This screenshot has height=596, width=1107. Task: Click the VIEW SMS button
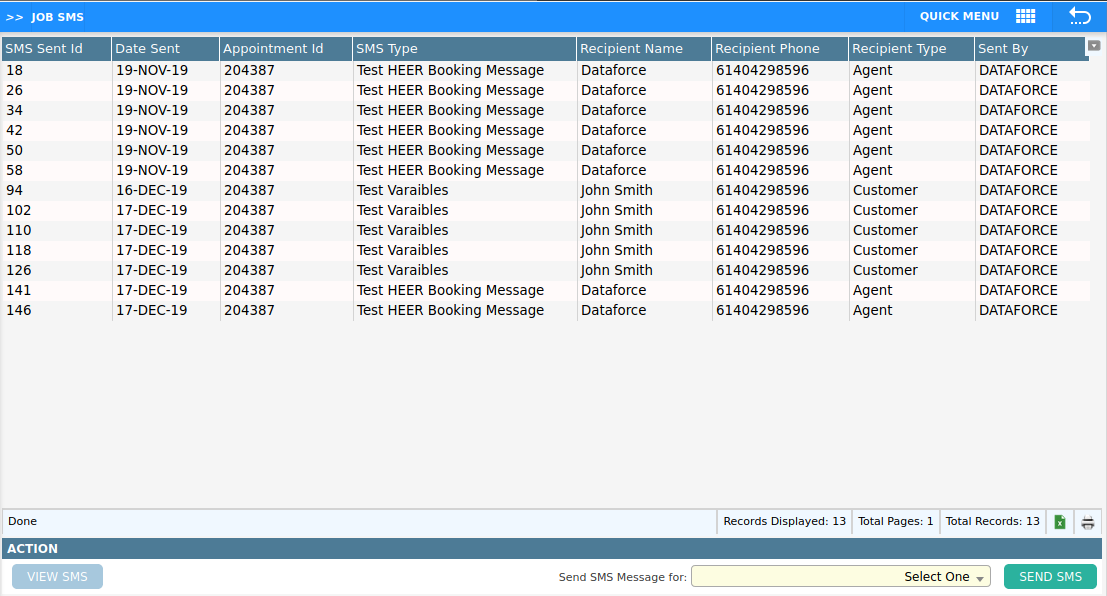point(57,577)
